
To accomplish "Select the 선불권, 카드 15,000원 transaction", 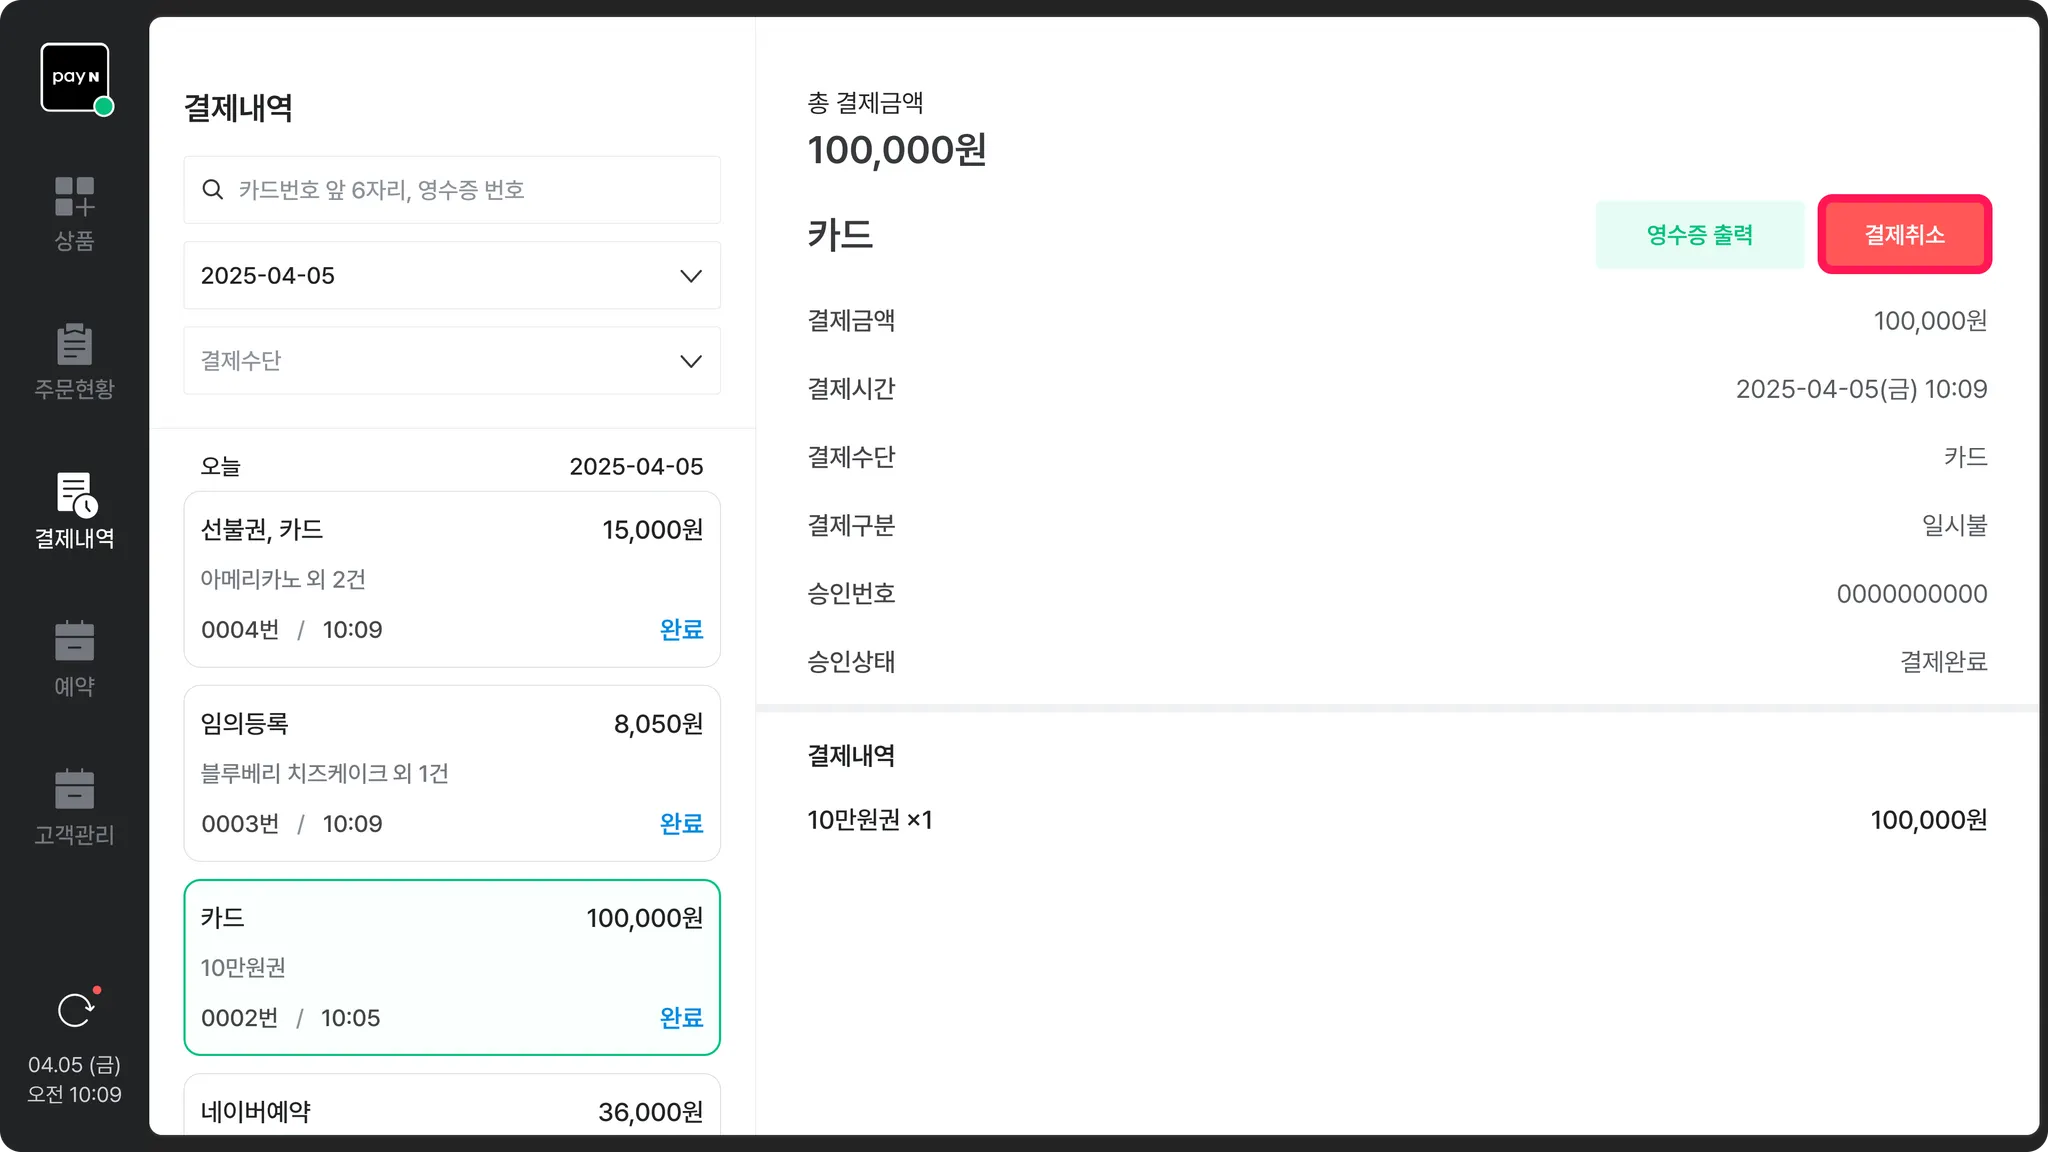I will (451, 579).
